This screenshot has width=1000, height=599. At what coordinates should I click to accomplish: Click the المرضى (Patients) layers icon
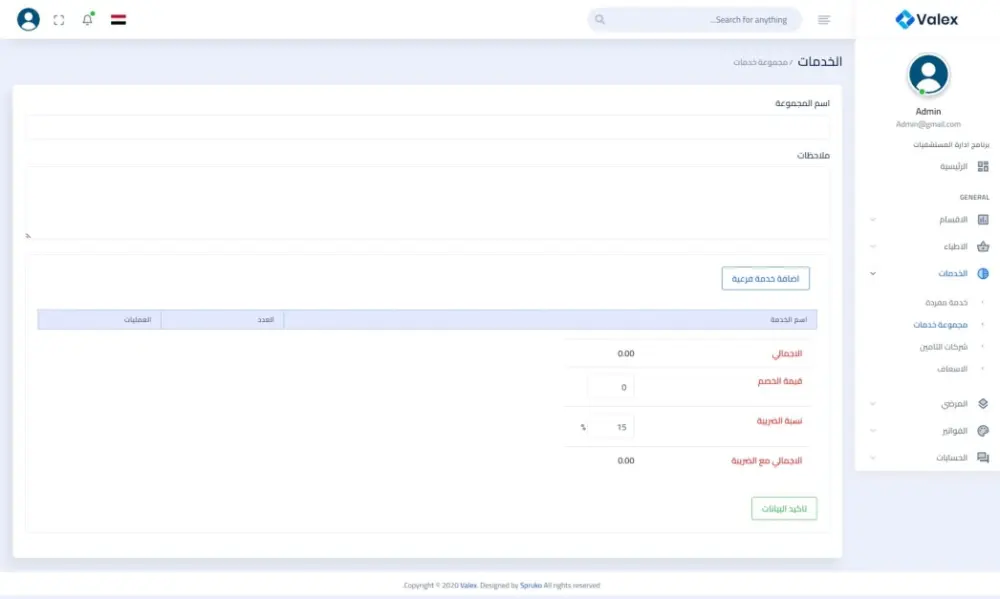point(984,404)
